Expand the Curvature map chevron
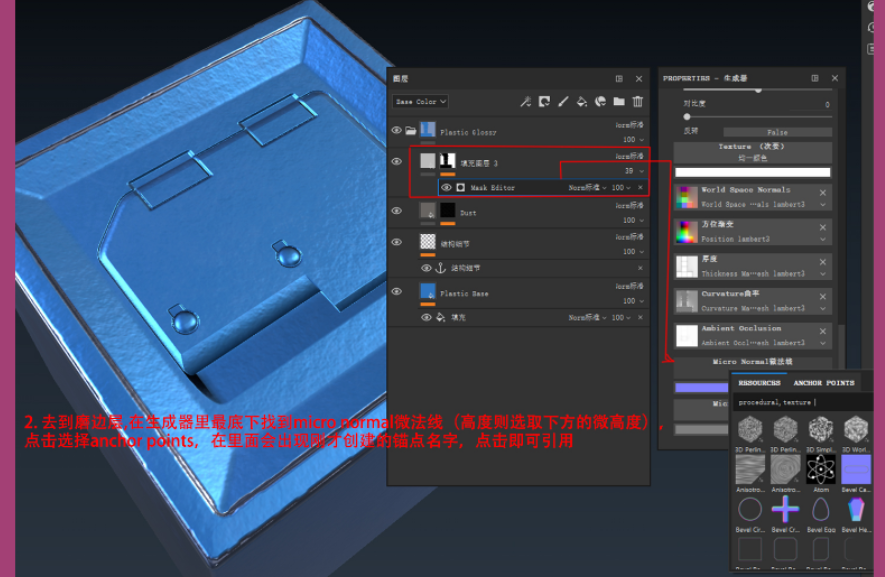Screen dimensions: 885x577 coord(823,308)
